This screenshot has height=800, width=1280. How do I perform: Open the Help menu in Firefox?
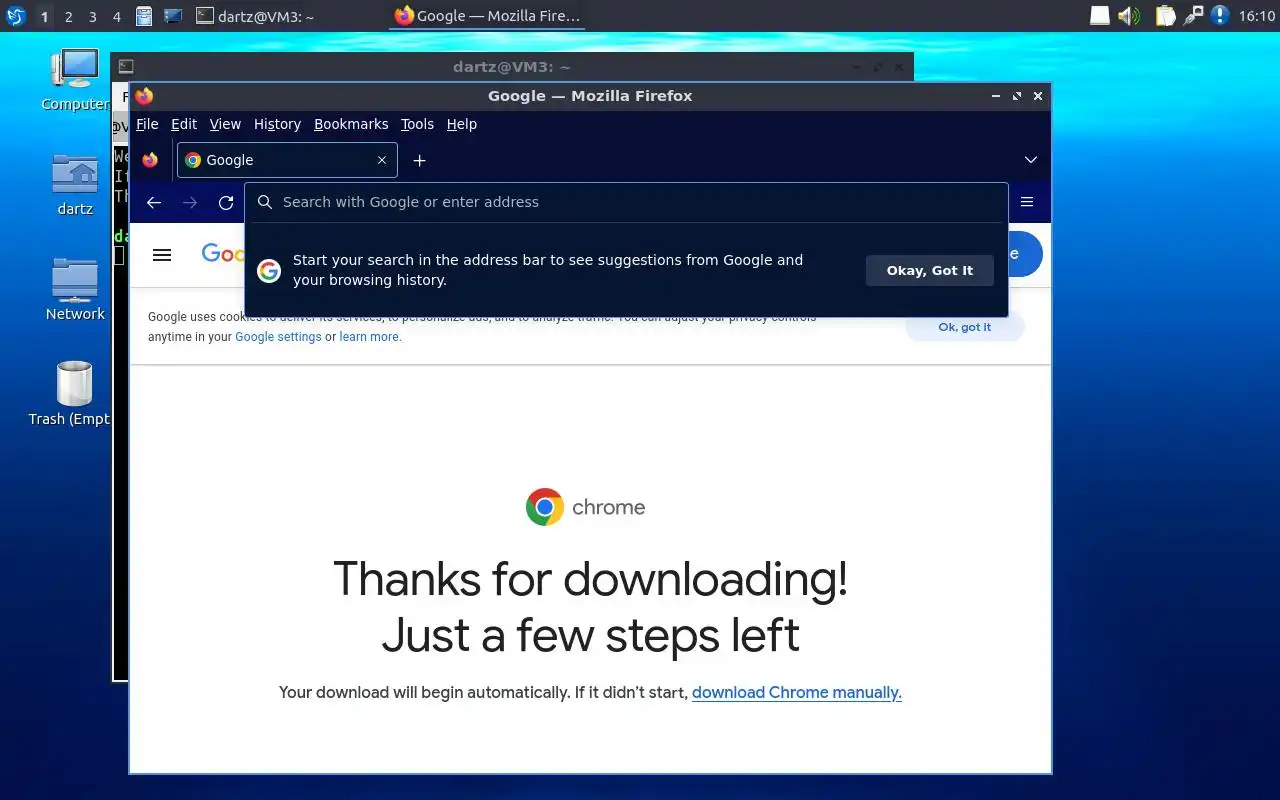(x=462, y=124)
